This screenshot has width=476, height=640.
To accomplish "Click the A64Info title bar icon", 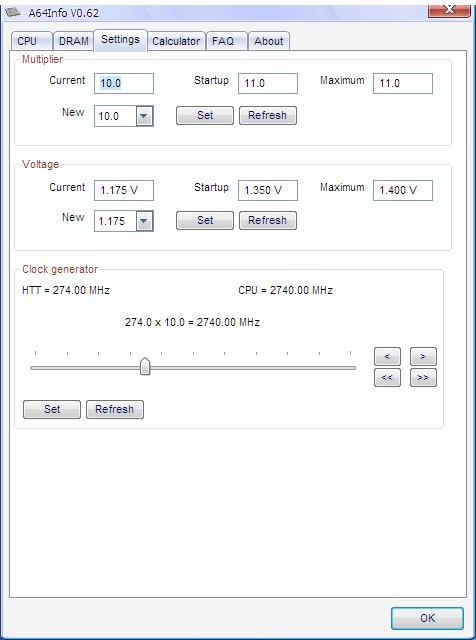I will 12,12.
